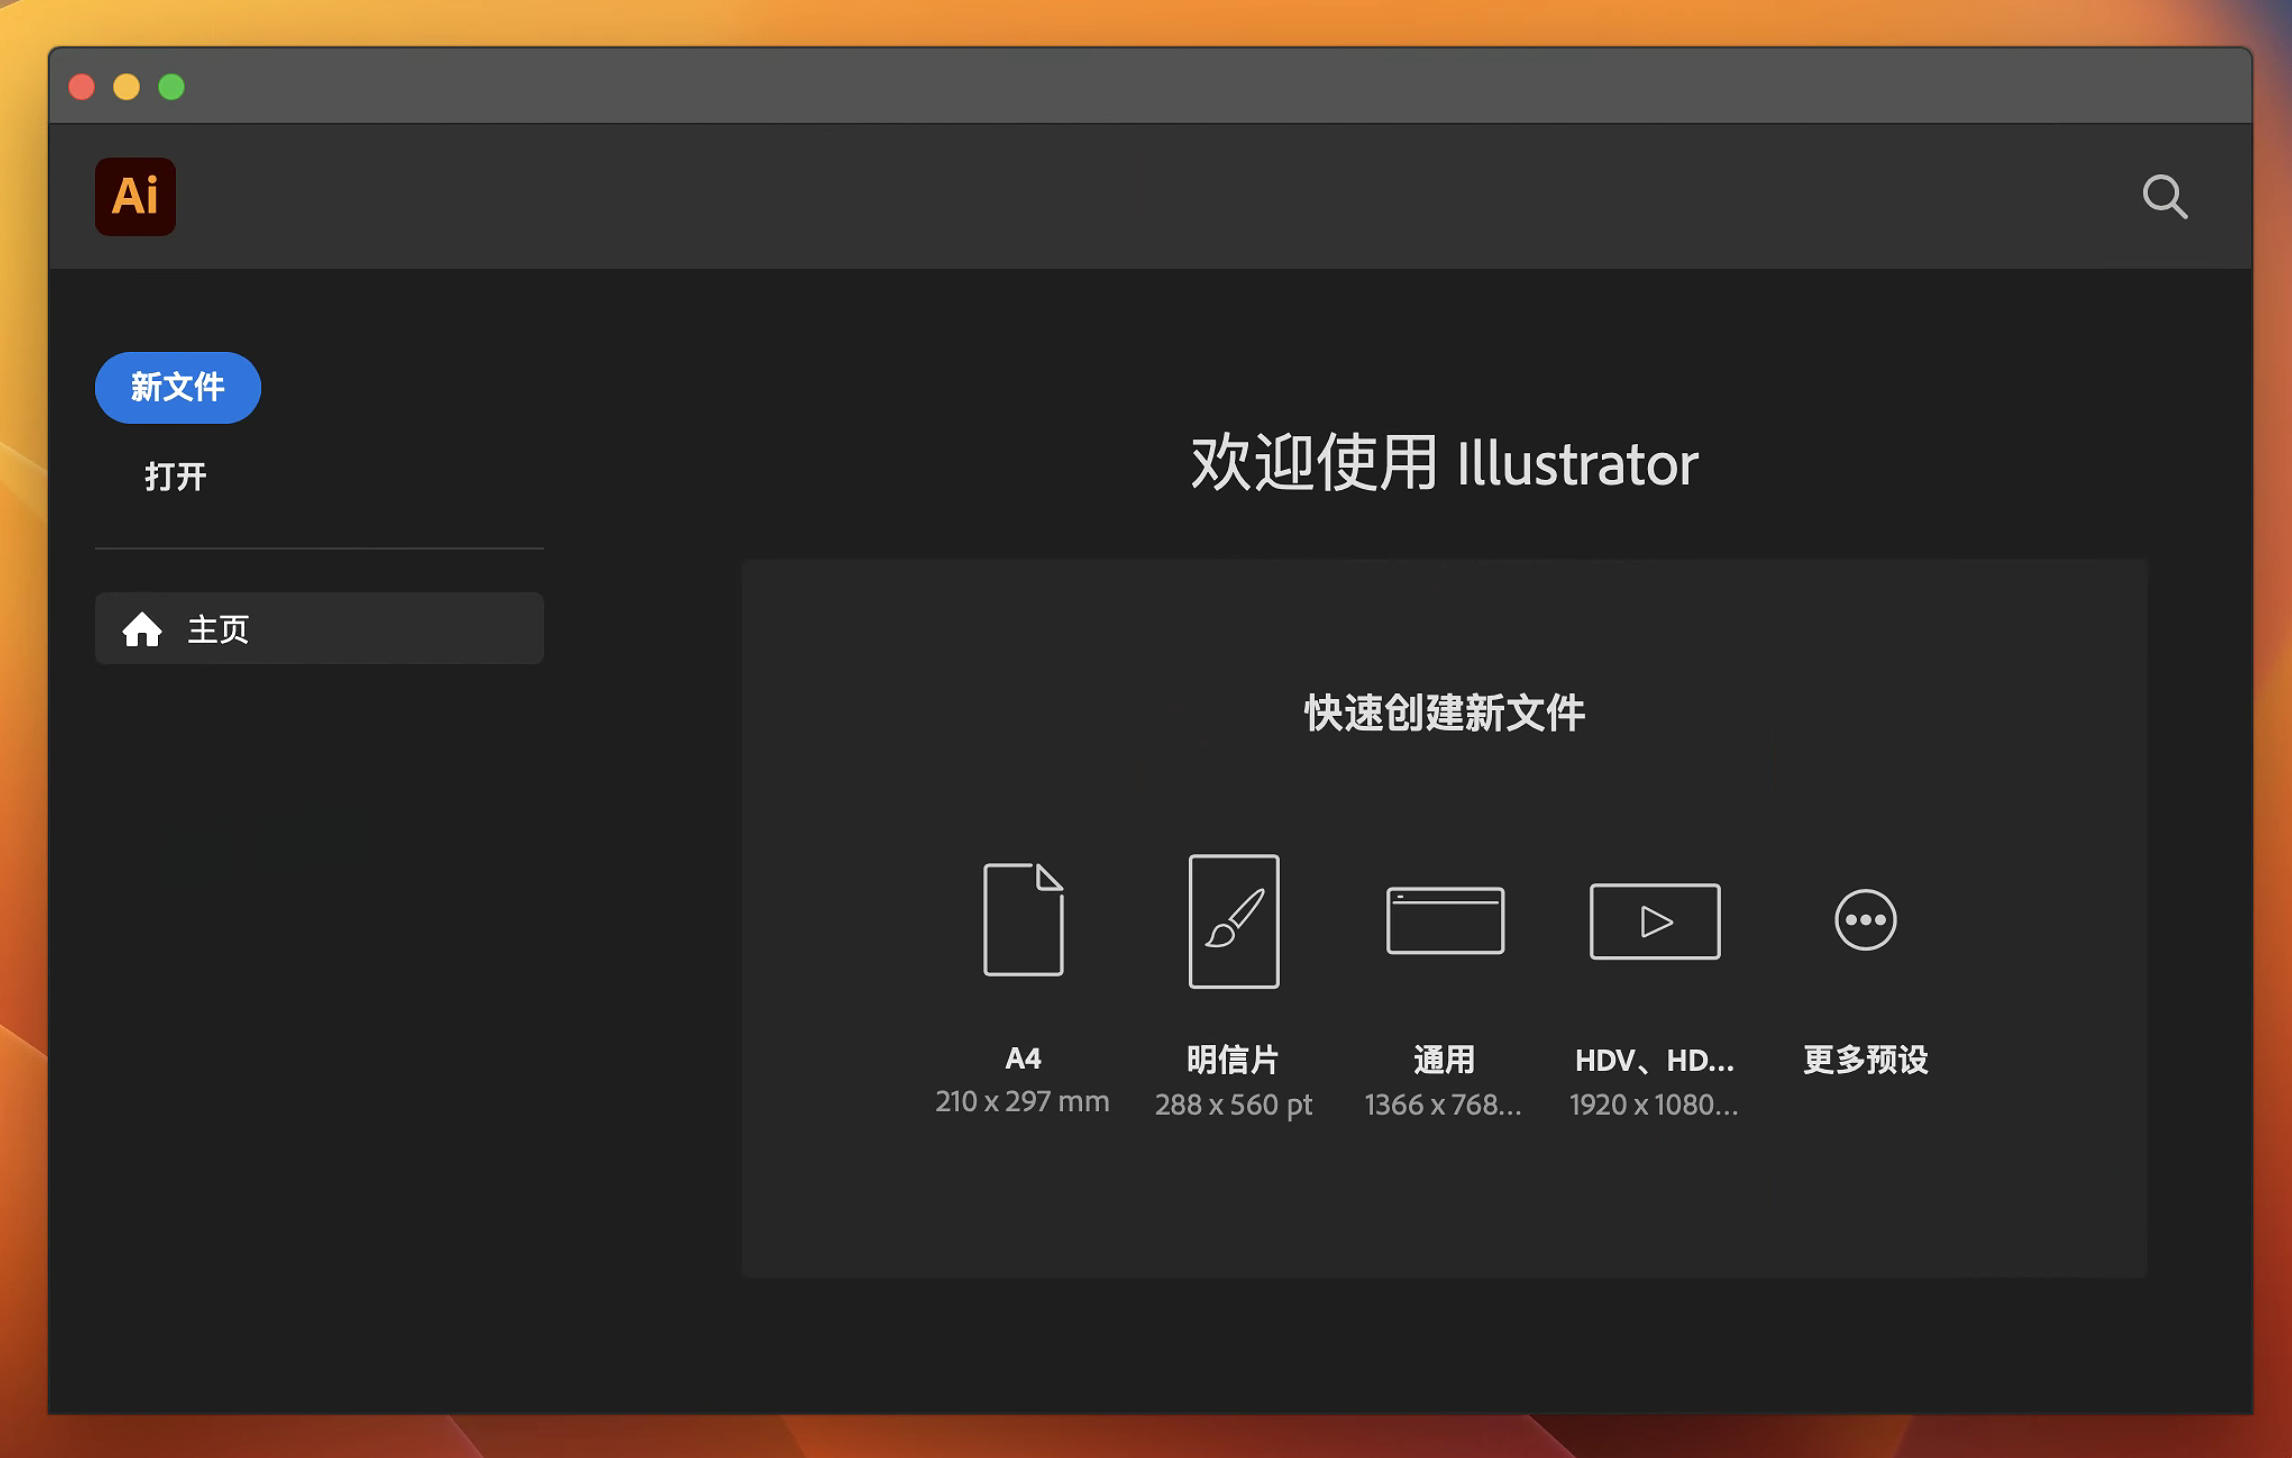Click the 明信片 preset label

click(1233, 1059)
